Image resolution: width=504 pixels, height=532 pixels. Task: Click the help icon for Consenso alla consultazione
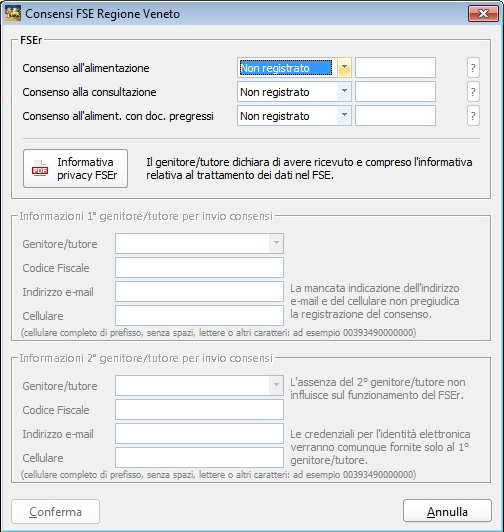click(473, 92)
